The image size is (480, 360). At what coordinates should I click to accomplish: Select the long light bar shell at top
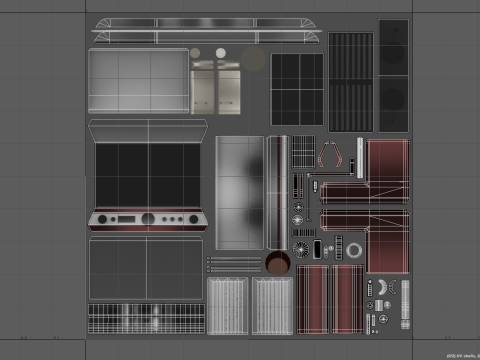tap(207, 31)
